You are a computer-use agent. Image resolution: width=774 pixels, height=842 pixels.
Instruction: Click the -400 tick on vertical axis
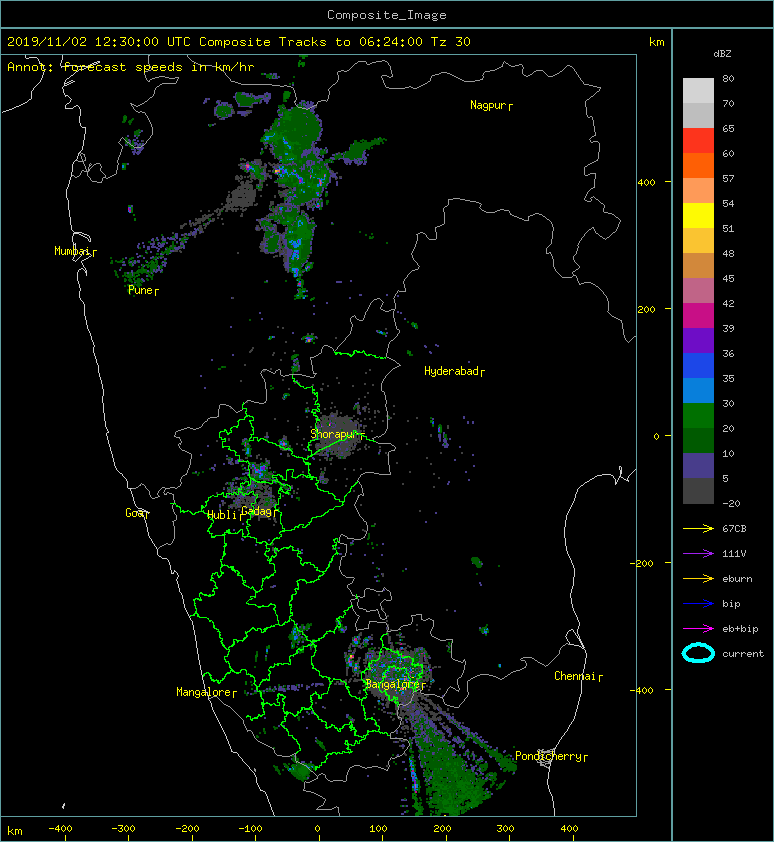[x=642, y=690]
